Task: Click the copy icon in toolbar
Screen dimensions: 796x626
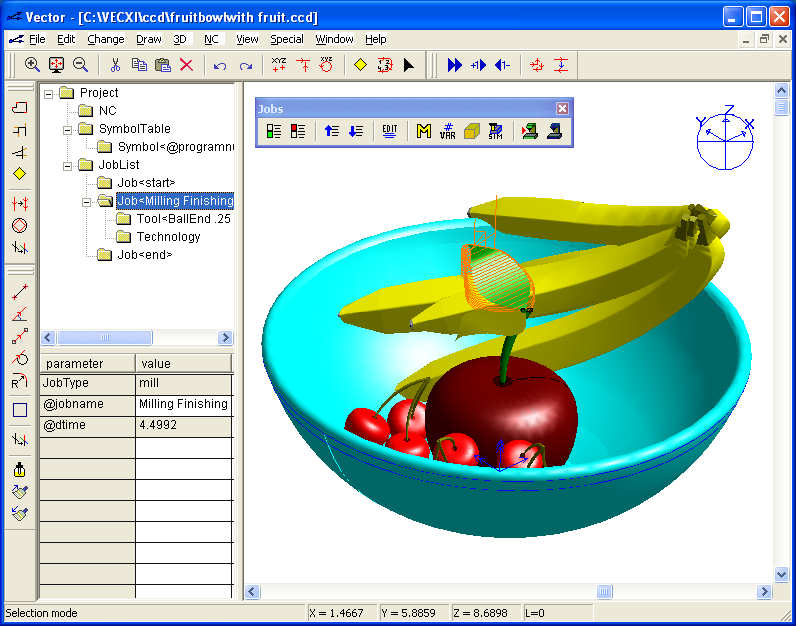Action: point(139,65)
